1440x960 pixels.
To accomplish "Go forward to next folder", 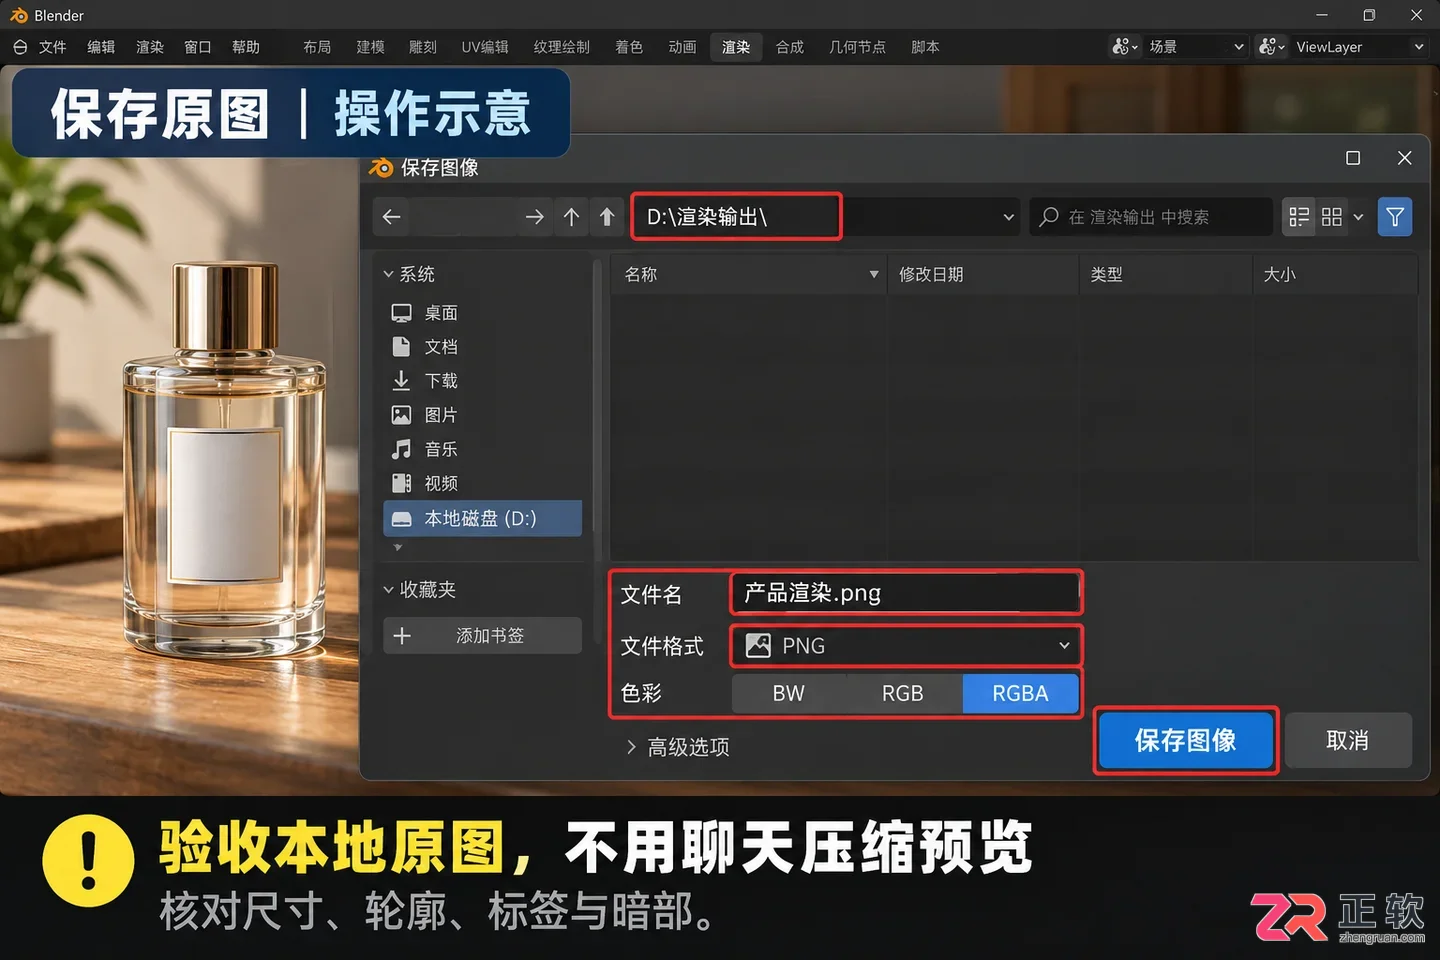I will tap(535, 217).
